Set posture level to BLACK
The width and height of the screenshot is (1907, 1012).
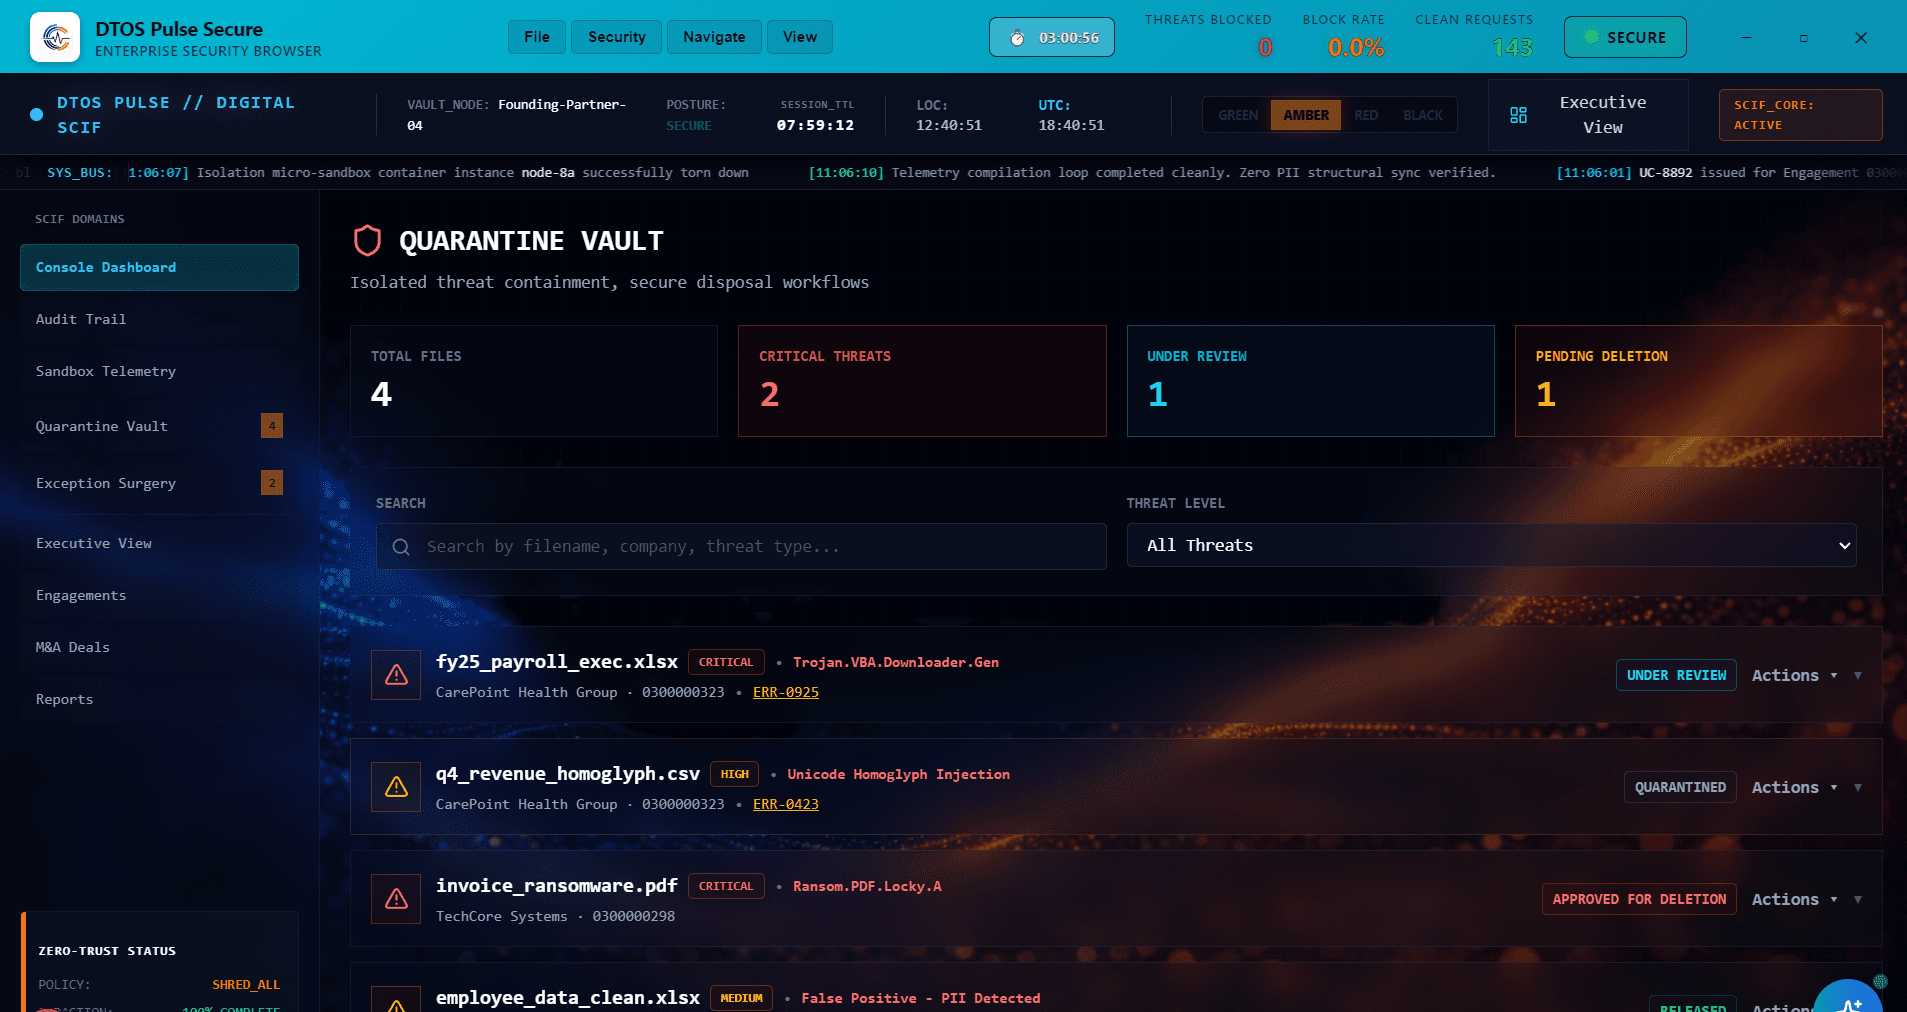coord(1422,115)
